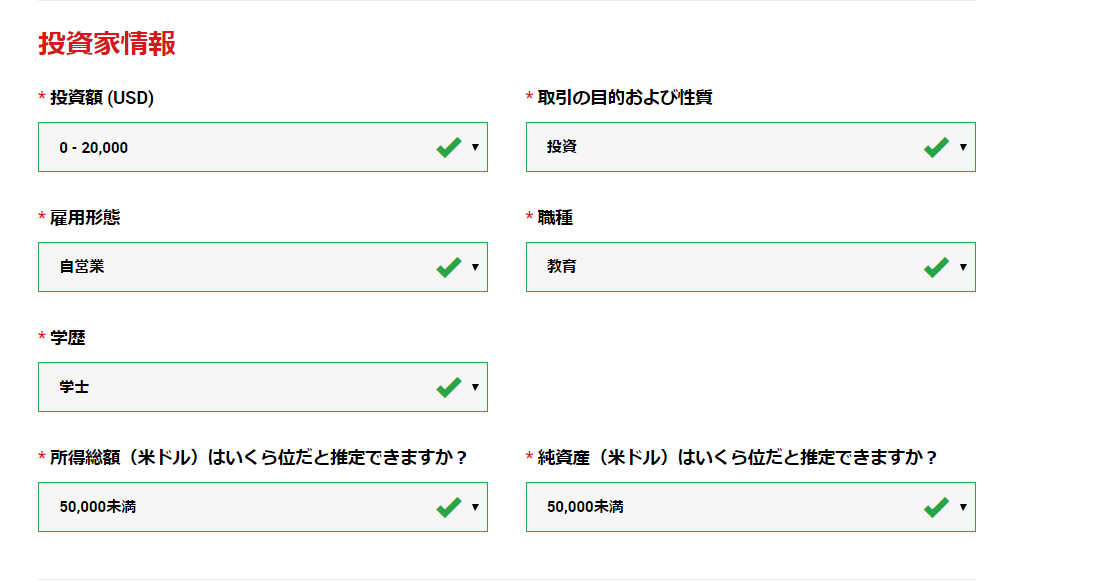This screenshot has height=581, width=1120.
Task: Click the 学歴 field label
Action: (67, 338)
